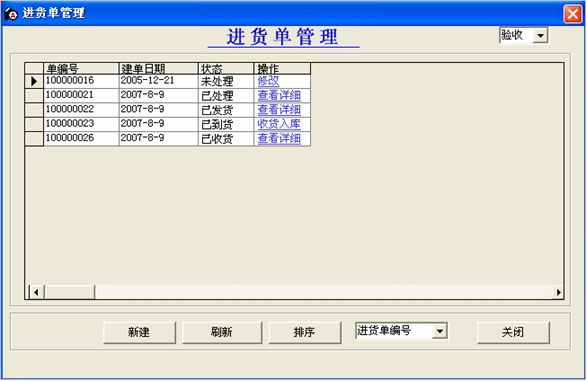Open 查看详细 link for order 100000026
587x381 pixels.
point(279,138)
